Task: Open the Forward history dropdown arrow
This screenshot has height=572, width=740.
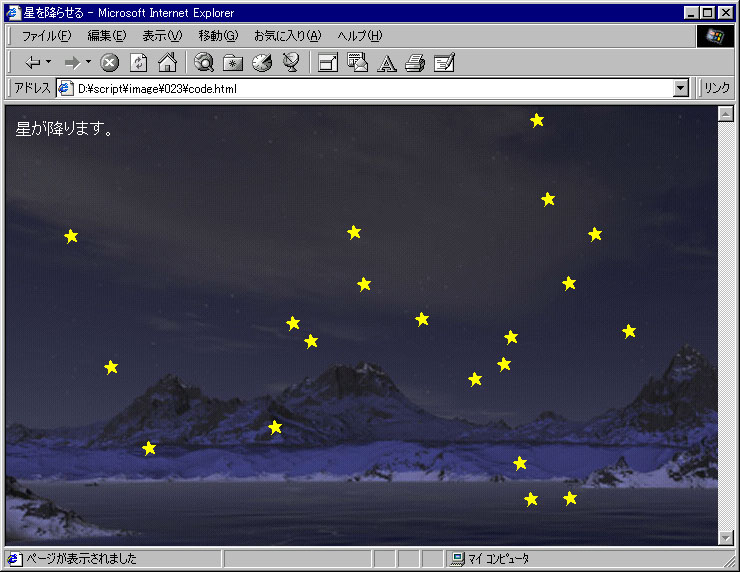Action: pos(88,62)
